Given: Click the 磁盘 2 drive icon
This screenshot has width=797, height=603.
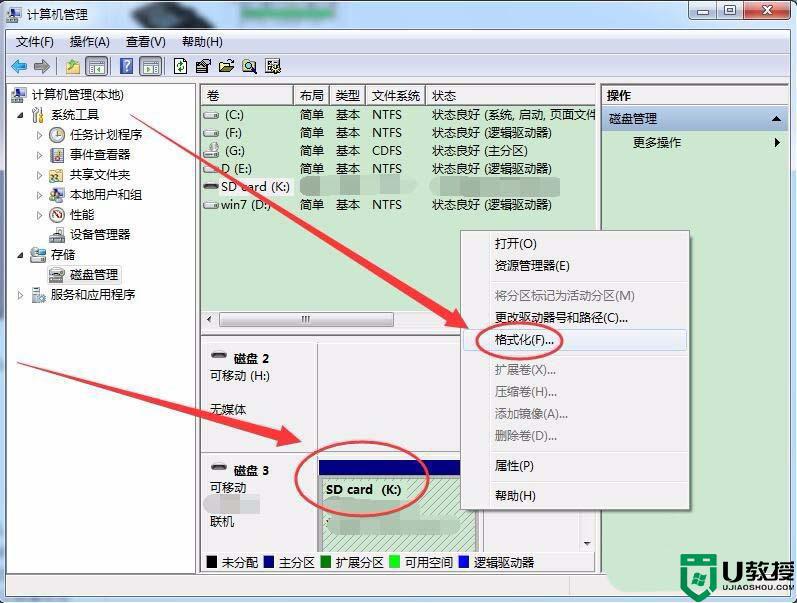Looking at the screenshot, I should pyautogui.click(x=219, y=355).
